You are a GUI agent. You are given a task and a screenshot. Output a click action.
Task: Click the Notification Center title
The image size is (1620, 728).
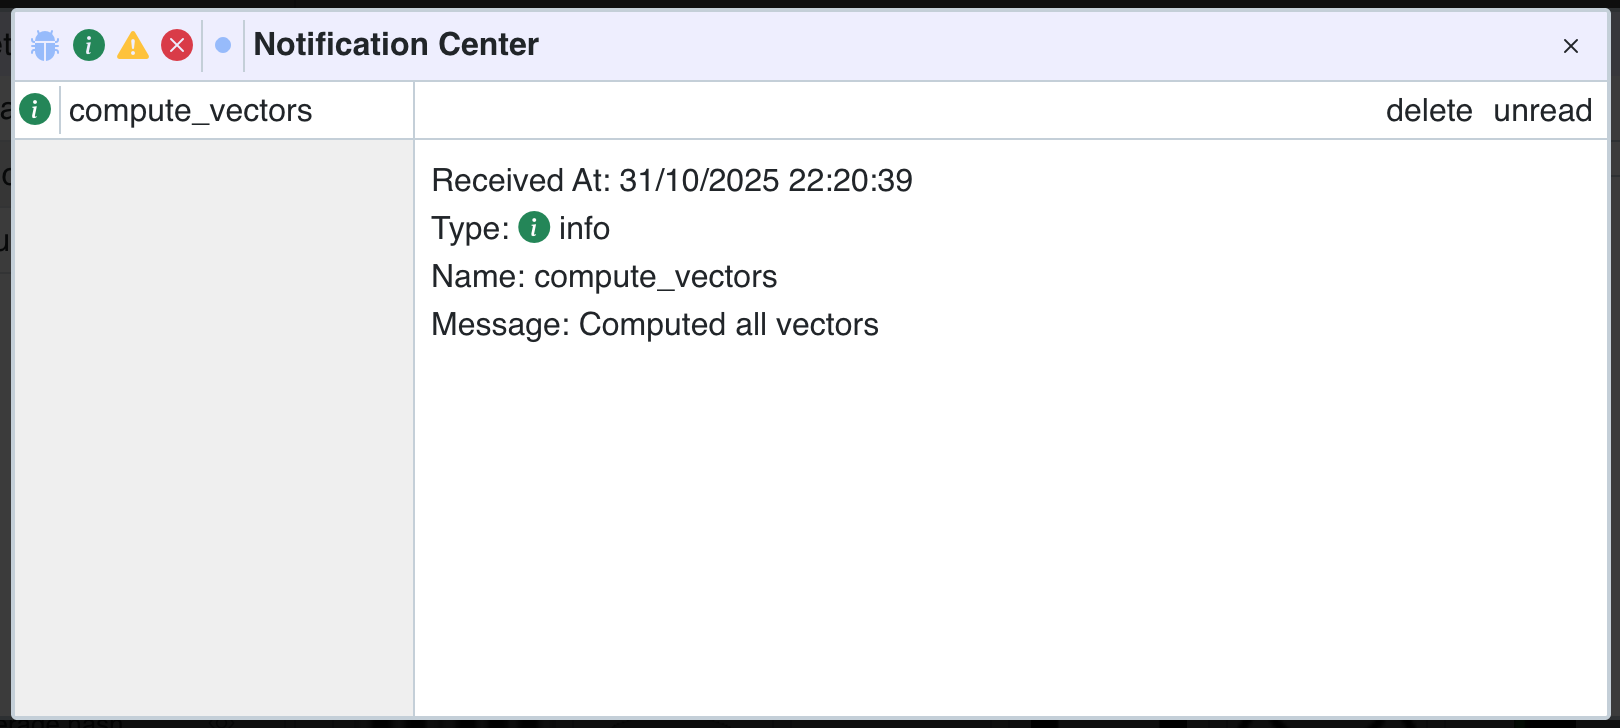click(396, 45)
